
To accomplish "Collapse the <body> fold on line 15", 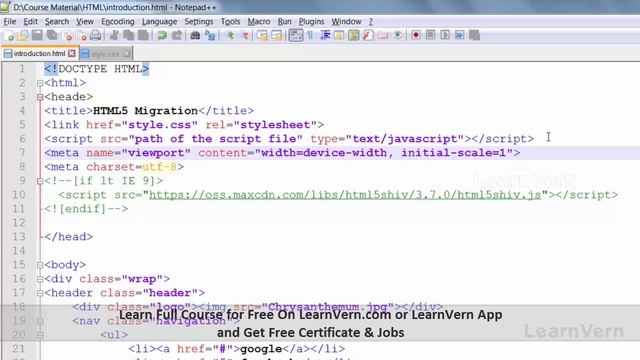I will 40,265.
